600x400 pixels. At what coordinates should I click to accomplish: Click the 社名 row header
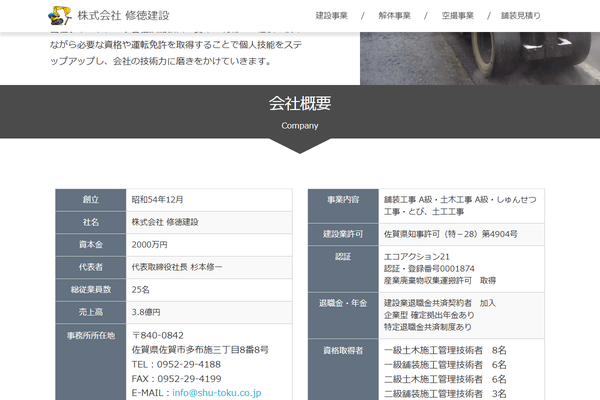(x=91, y=222)
